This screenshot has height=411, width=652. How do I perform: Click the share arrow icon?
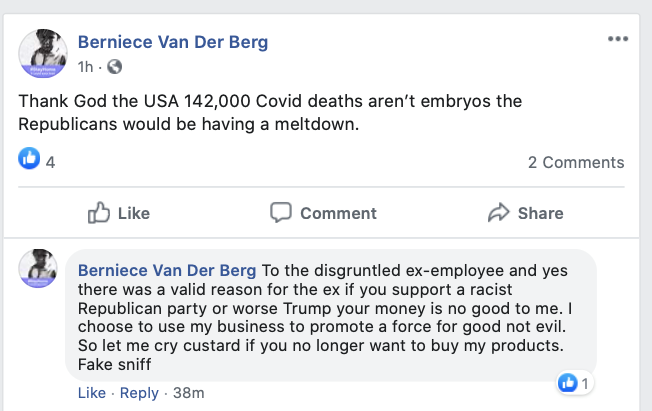498,212
